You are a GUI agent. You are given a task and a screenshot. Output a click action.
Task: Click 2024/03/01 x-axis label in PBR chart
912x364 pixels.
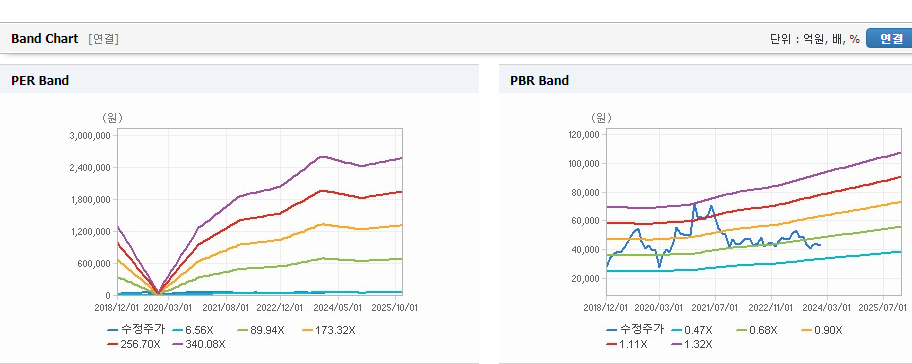pos(827,307)
